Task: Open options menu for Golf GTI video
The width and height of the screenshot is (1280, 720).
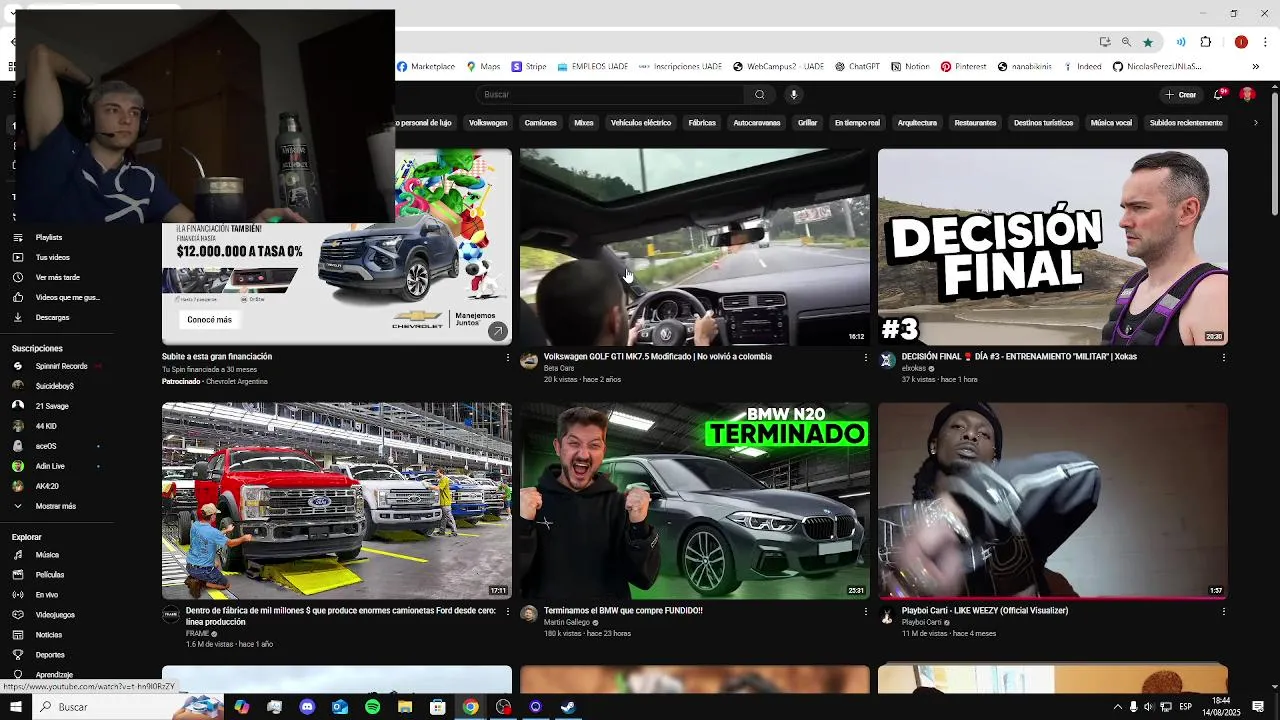Action: click(x=865, y=357)
